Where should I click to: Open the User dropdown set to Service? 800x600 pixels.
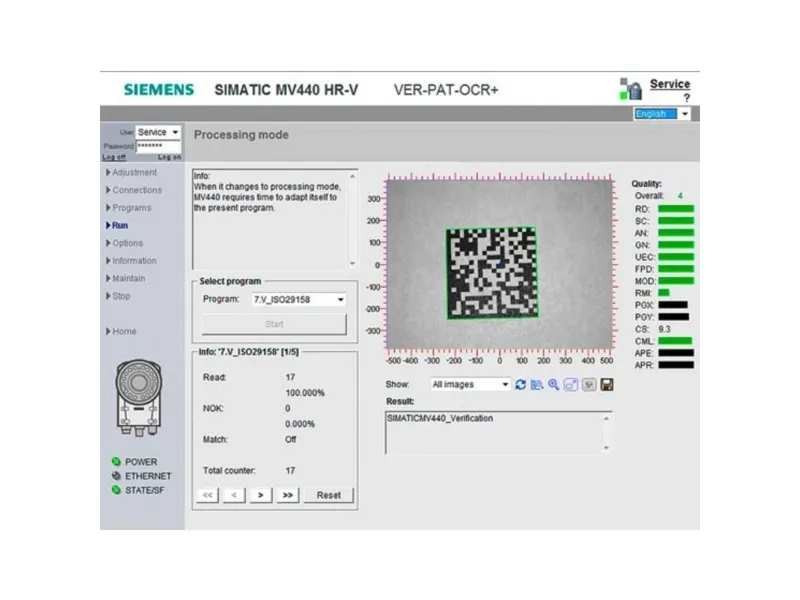point(158,132)
